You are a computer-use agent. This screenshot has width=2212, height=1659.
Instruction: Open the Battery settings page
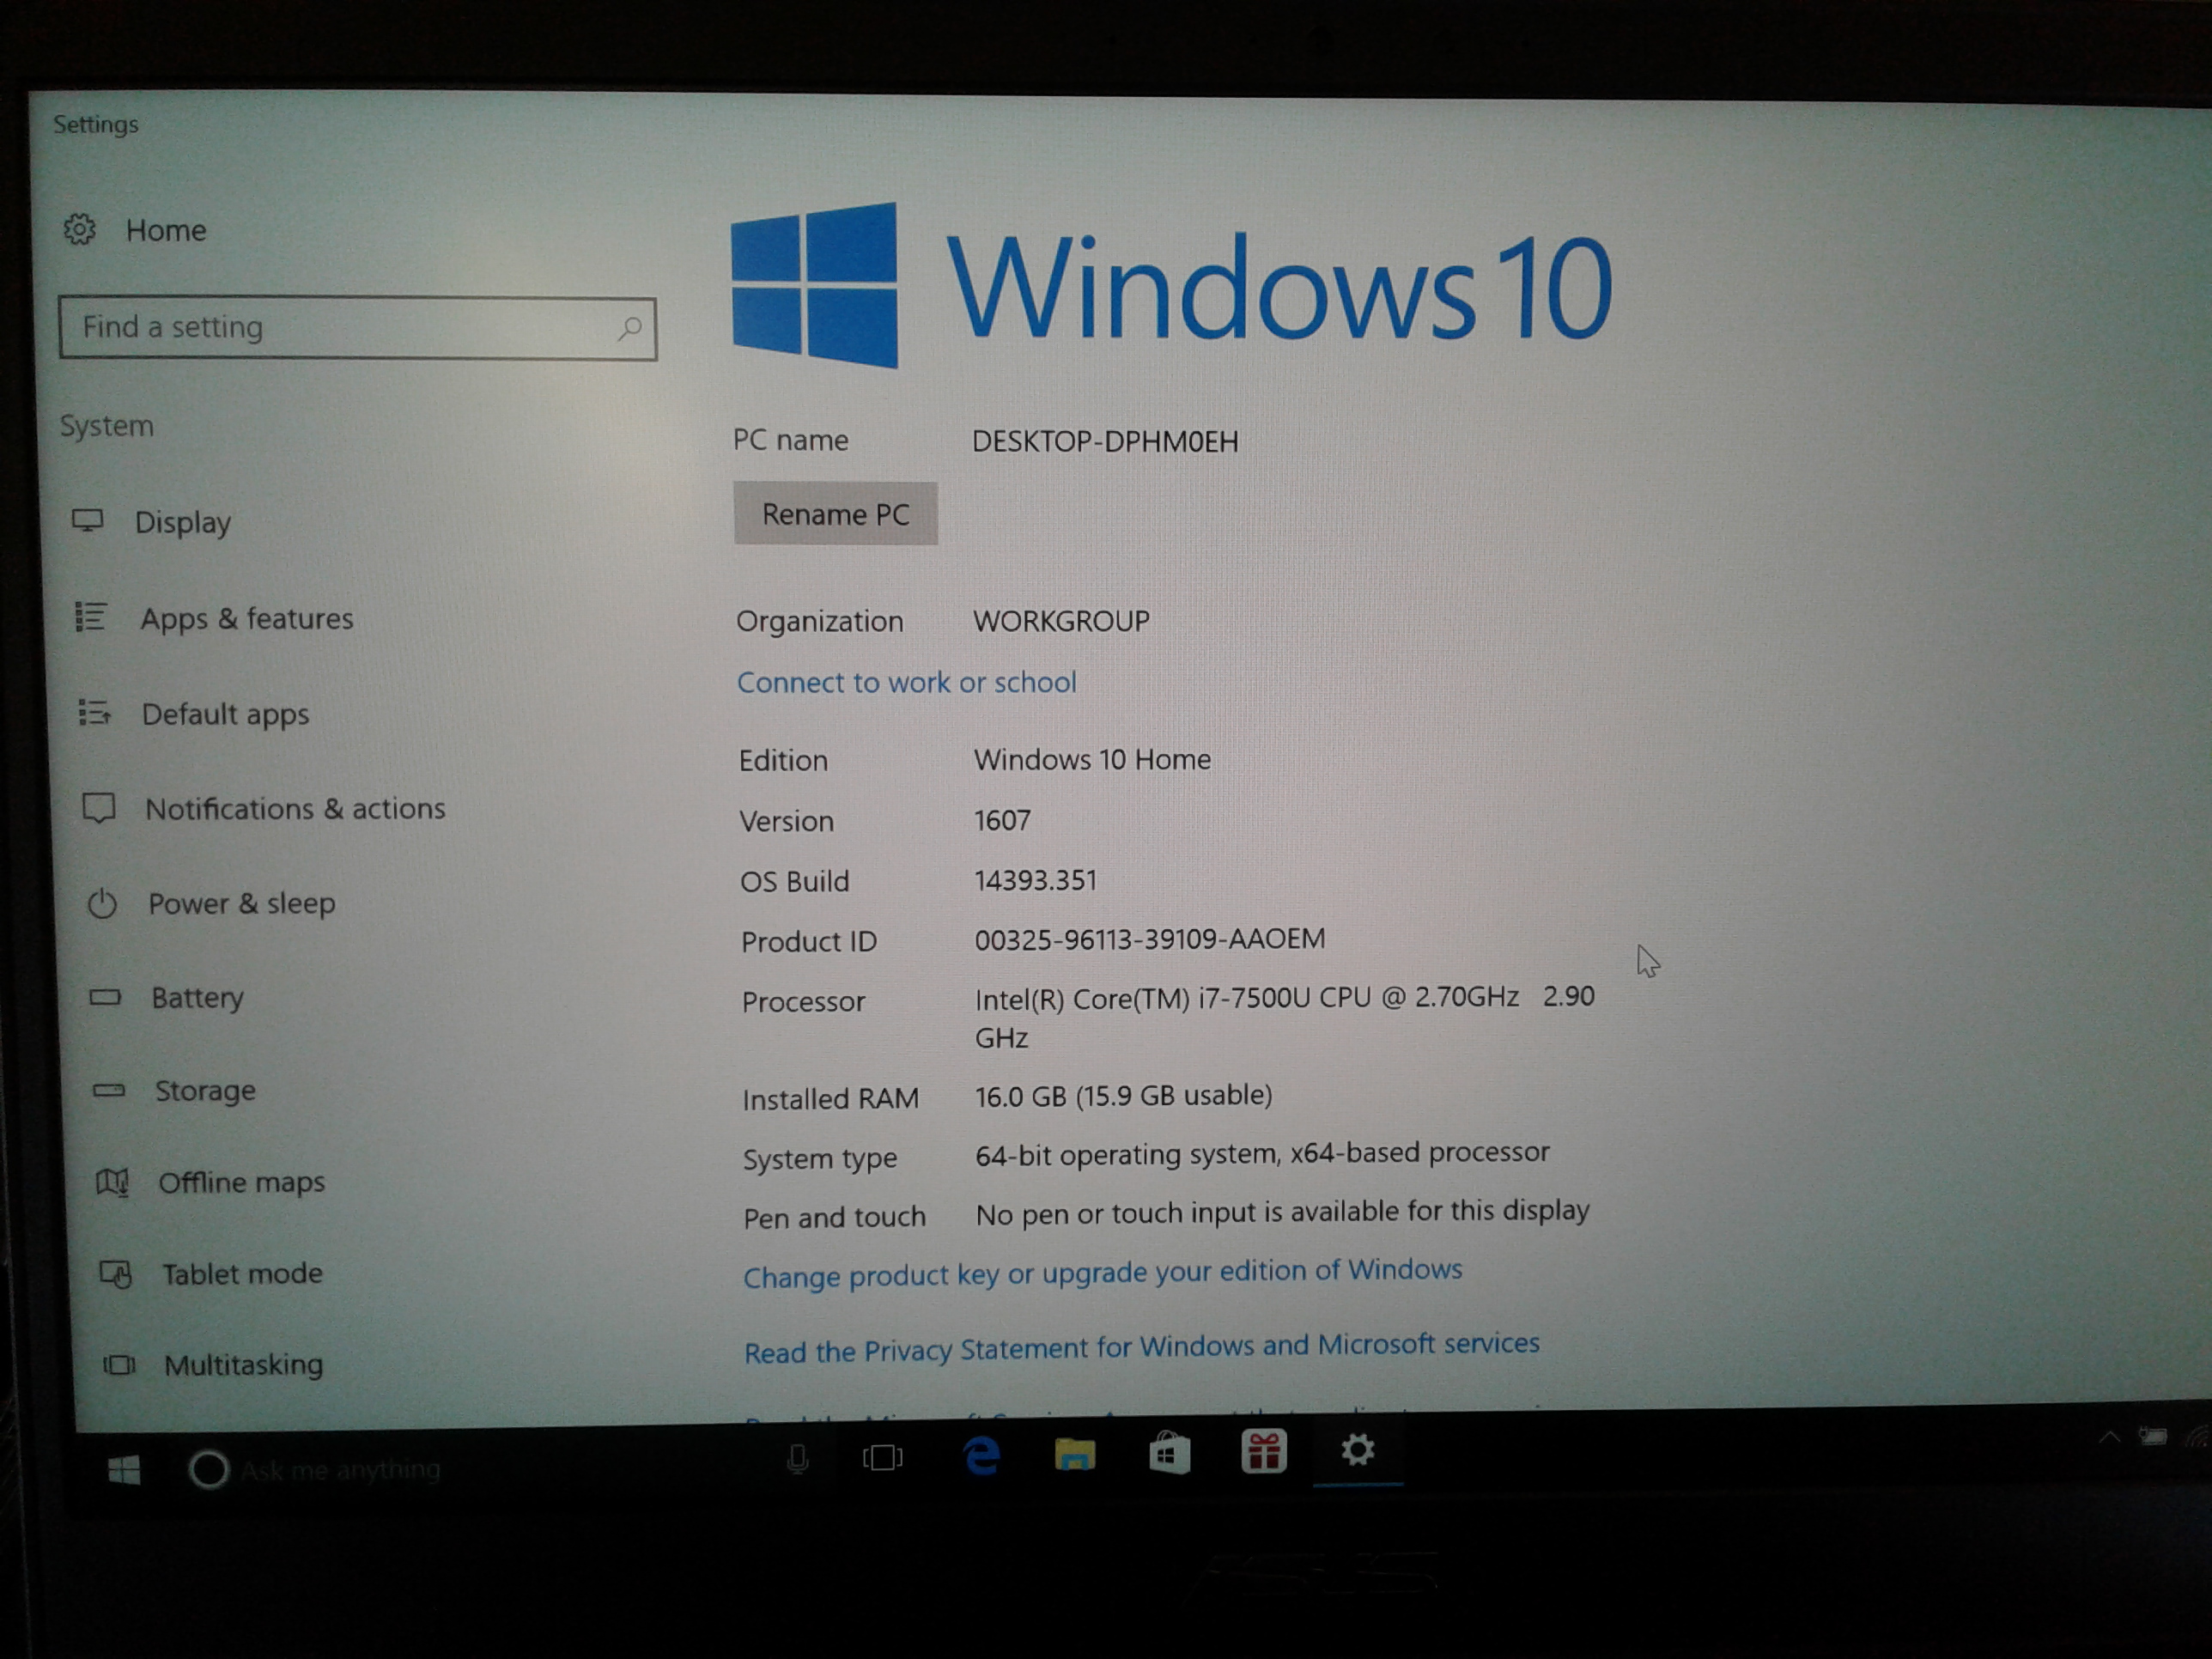coord(197,997)
